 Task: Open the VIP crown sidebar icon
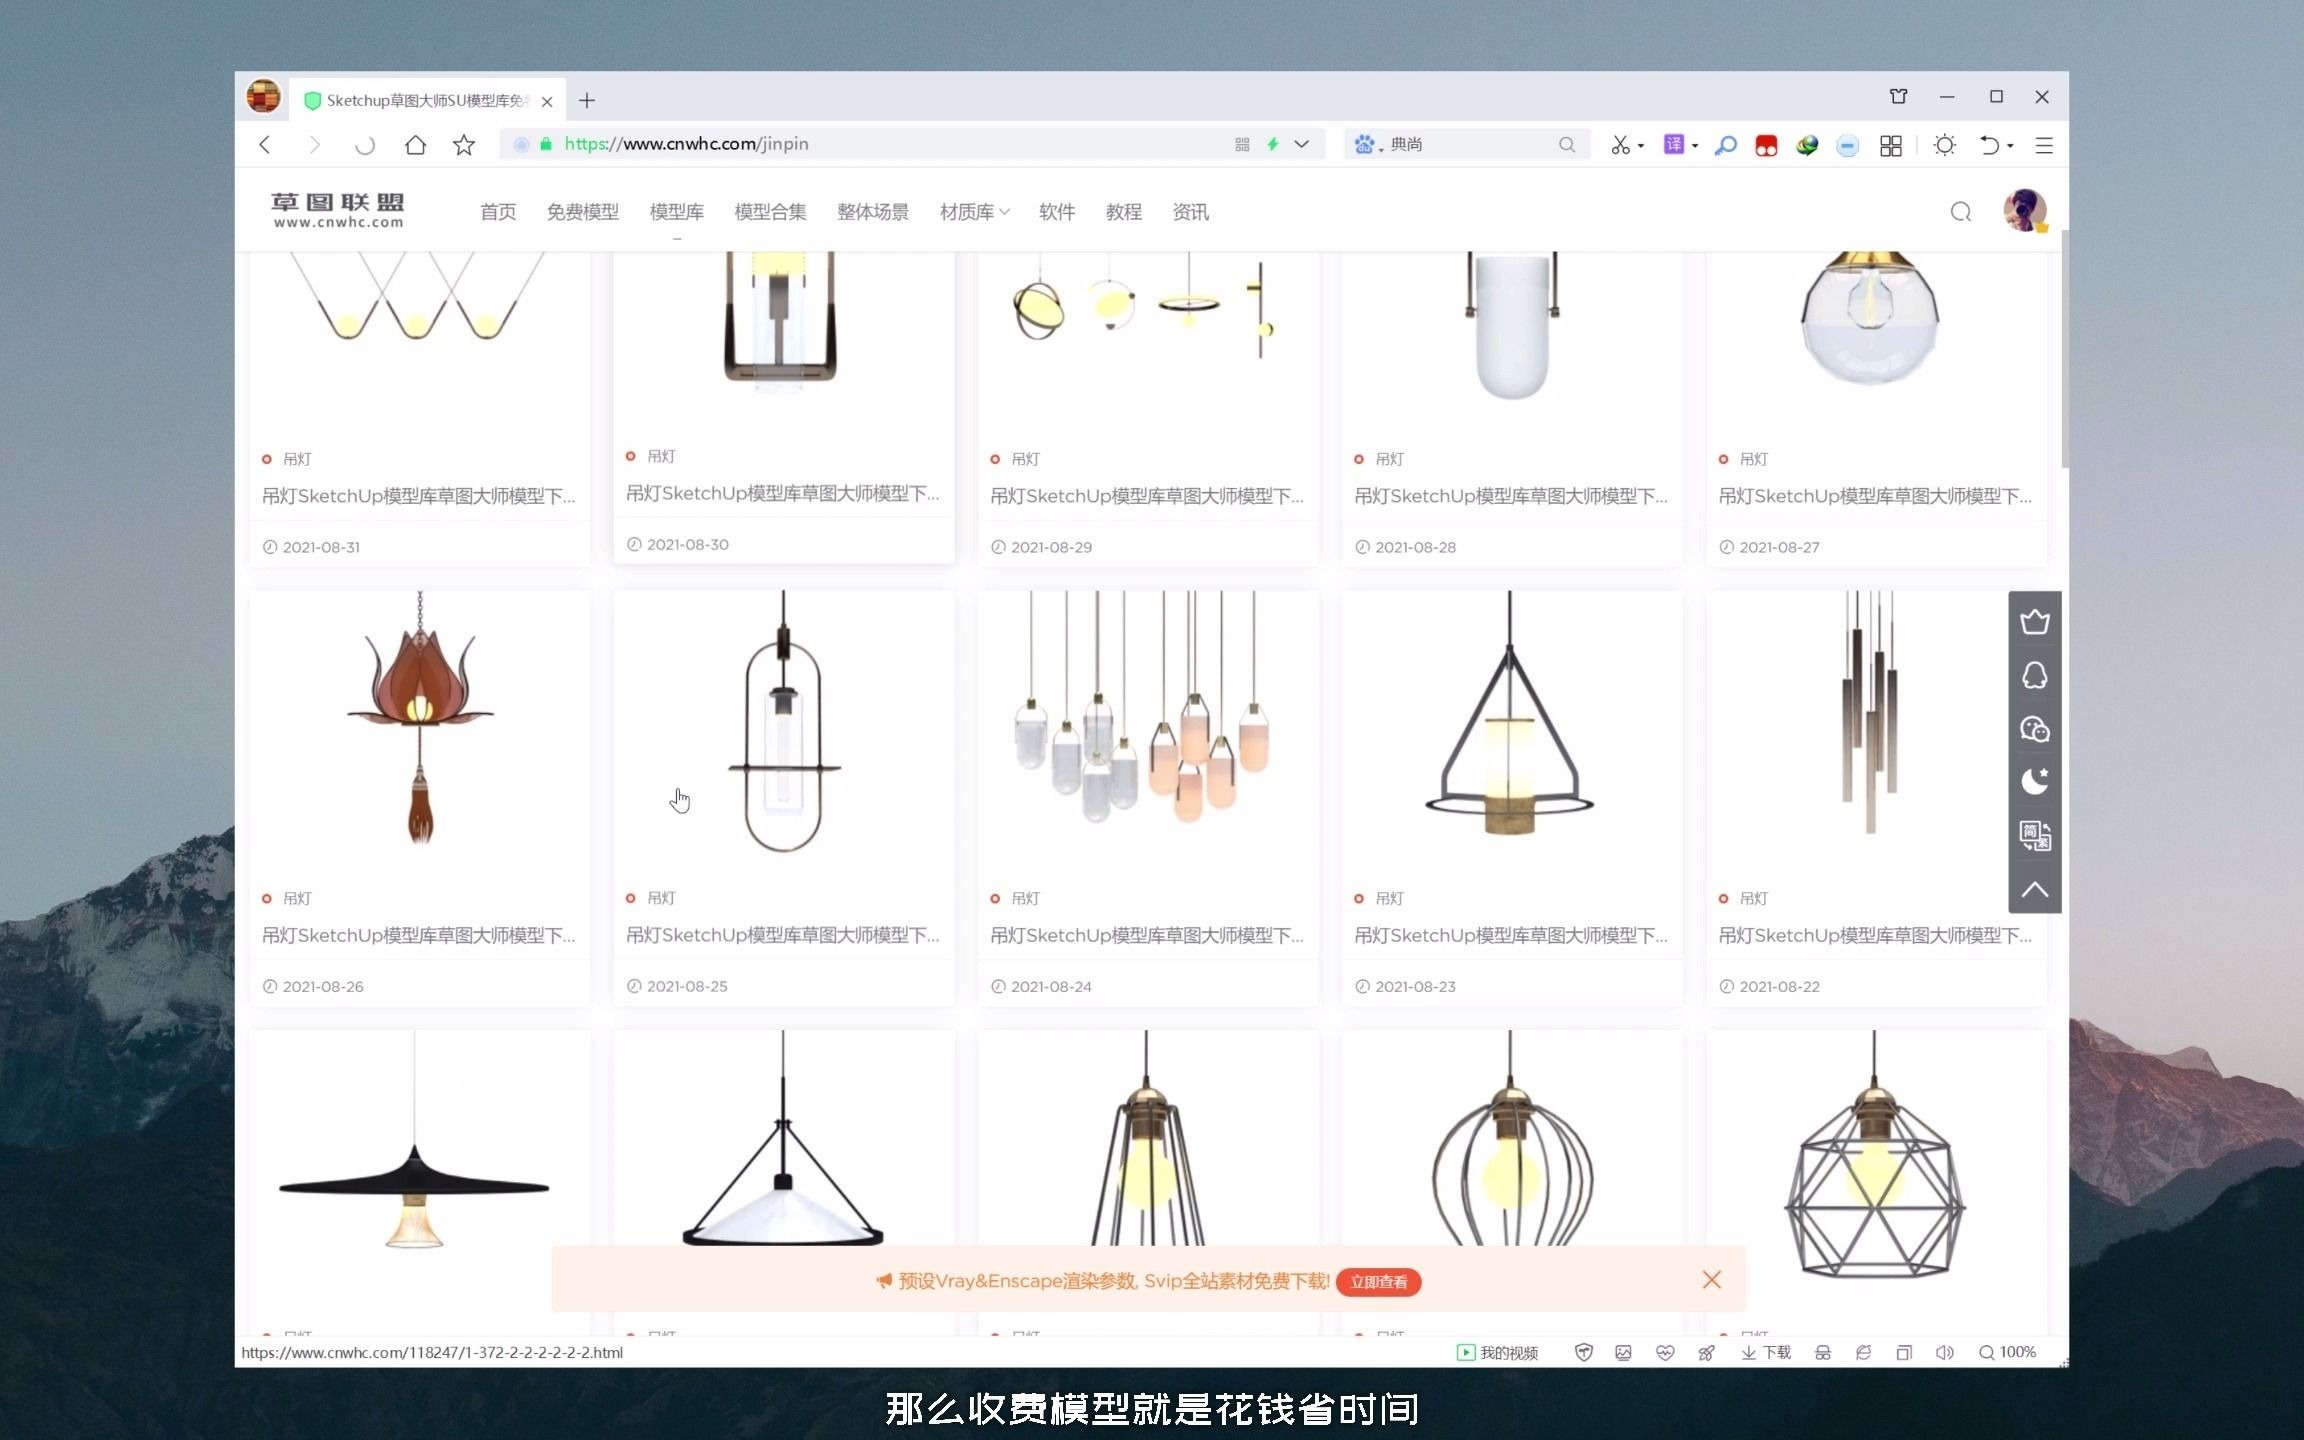[x=2035, y=622]
